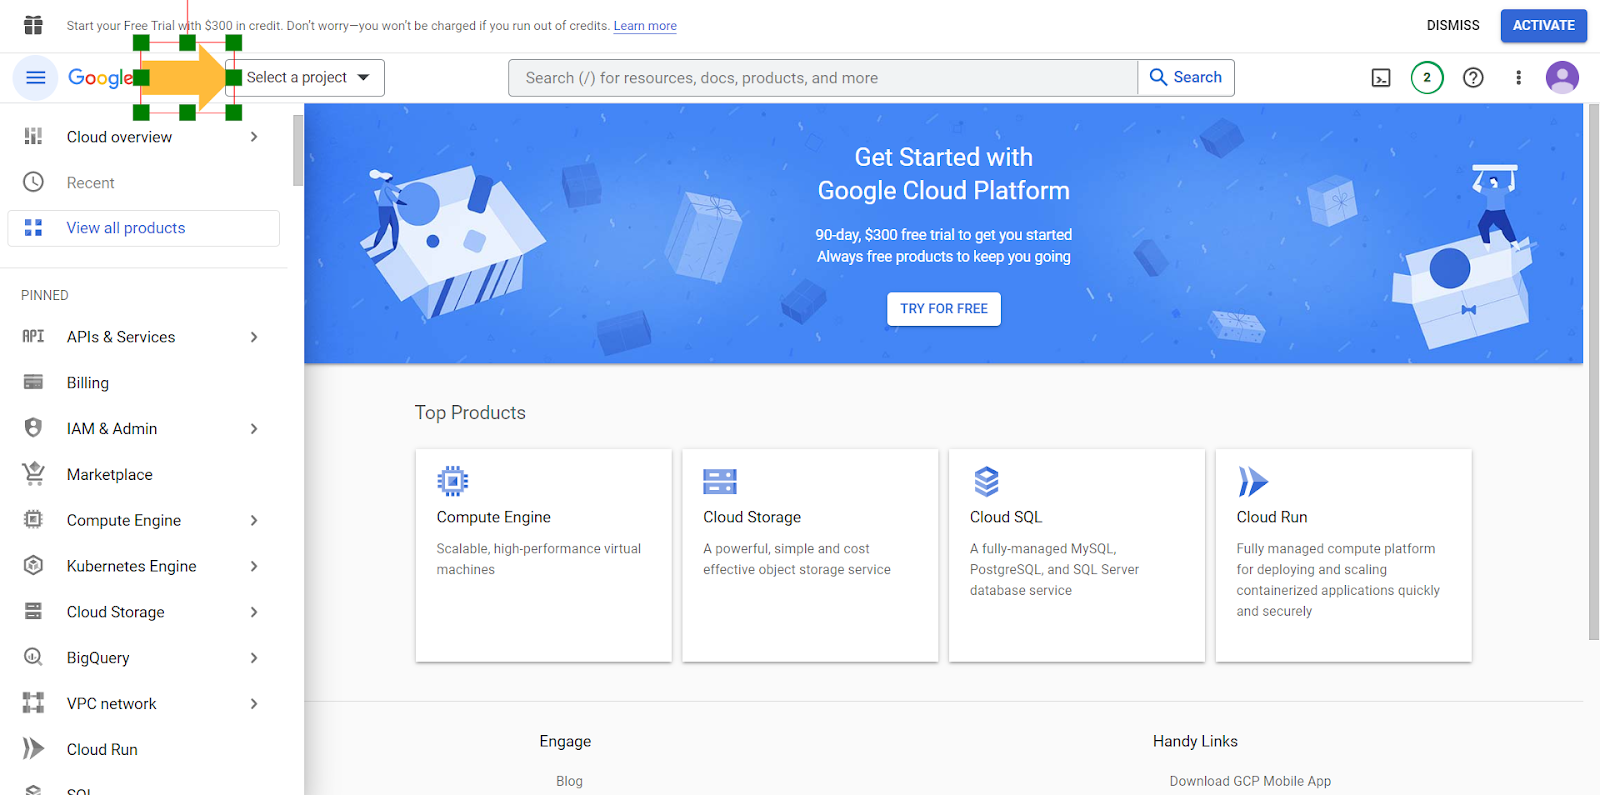Click the PINNED section label
This screenshot has width=1600, height=795.
tap(45, 295)
